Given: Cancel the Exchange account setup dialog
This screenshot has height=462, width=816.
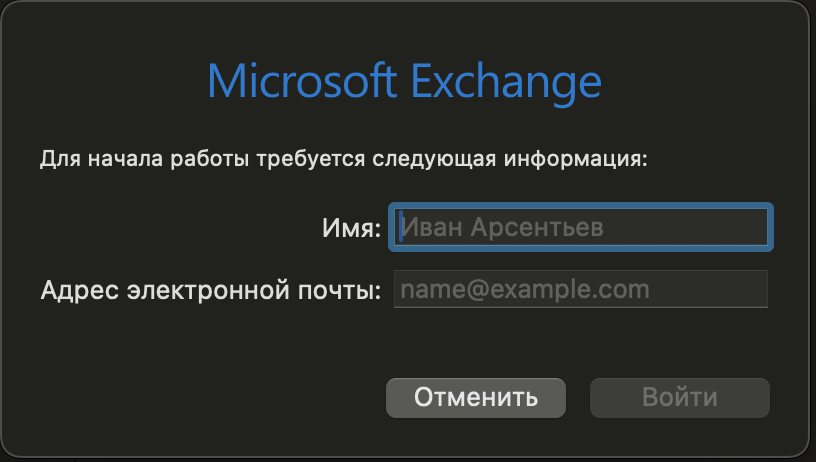Looking at the screenshot, I should coord(476,397).
